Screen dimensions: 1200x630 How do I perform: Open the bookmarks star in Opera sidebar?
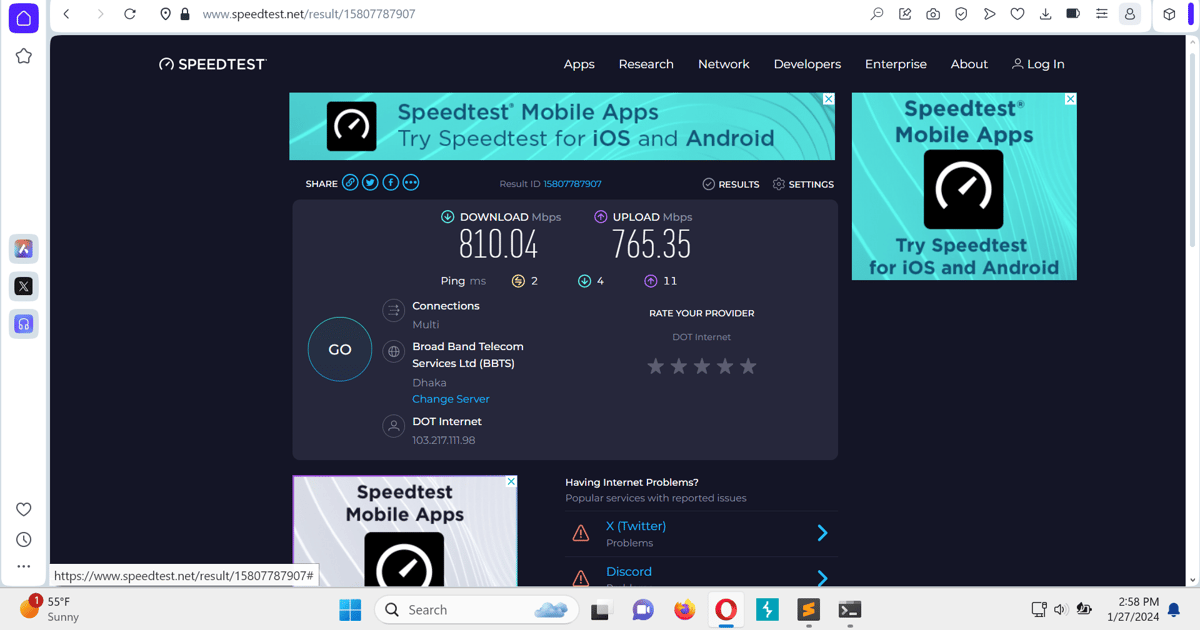24,57
